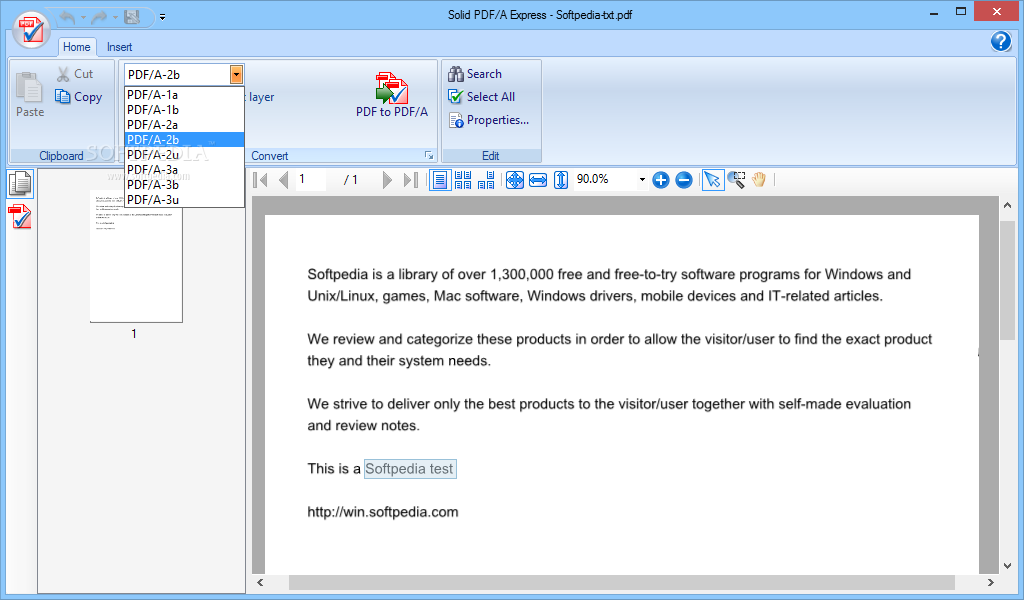Choose PDF/A-3u from the format list
Image resolution: width=1024 pixels, height=600 pixels.
pyautogui.click(x=184, y=200)
